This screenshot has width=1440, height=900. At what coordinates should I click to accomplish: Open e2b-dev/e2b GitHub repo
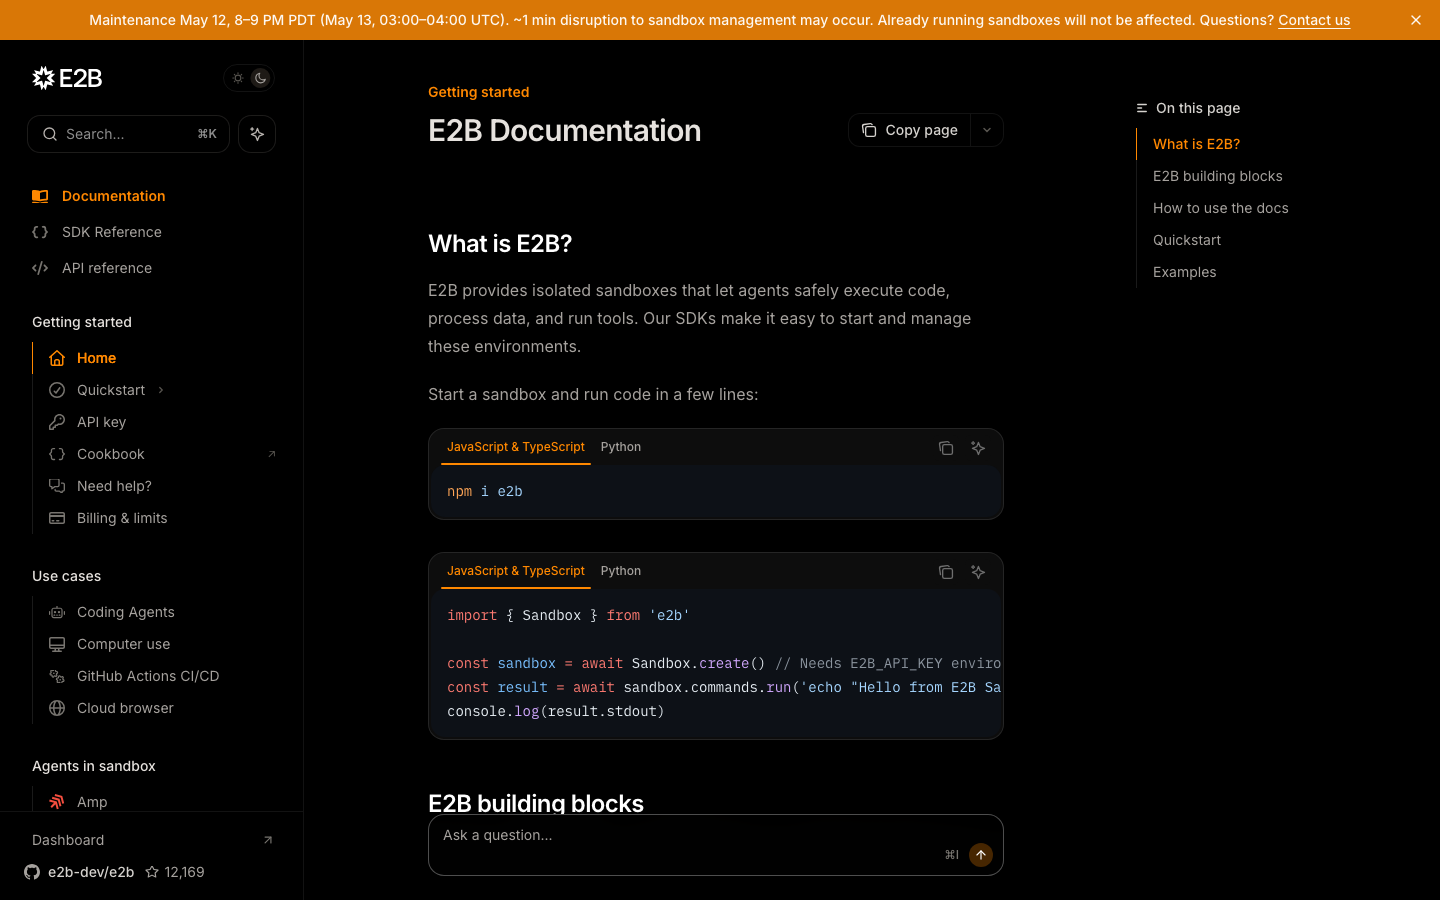pyautogui.click(x=79, y=872)
